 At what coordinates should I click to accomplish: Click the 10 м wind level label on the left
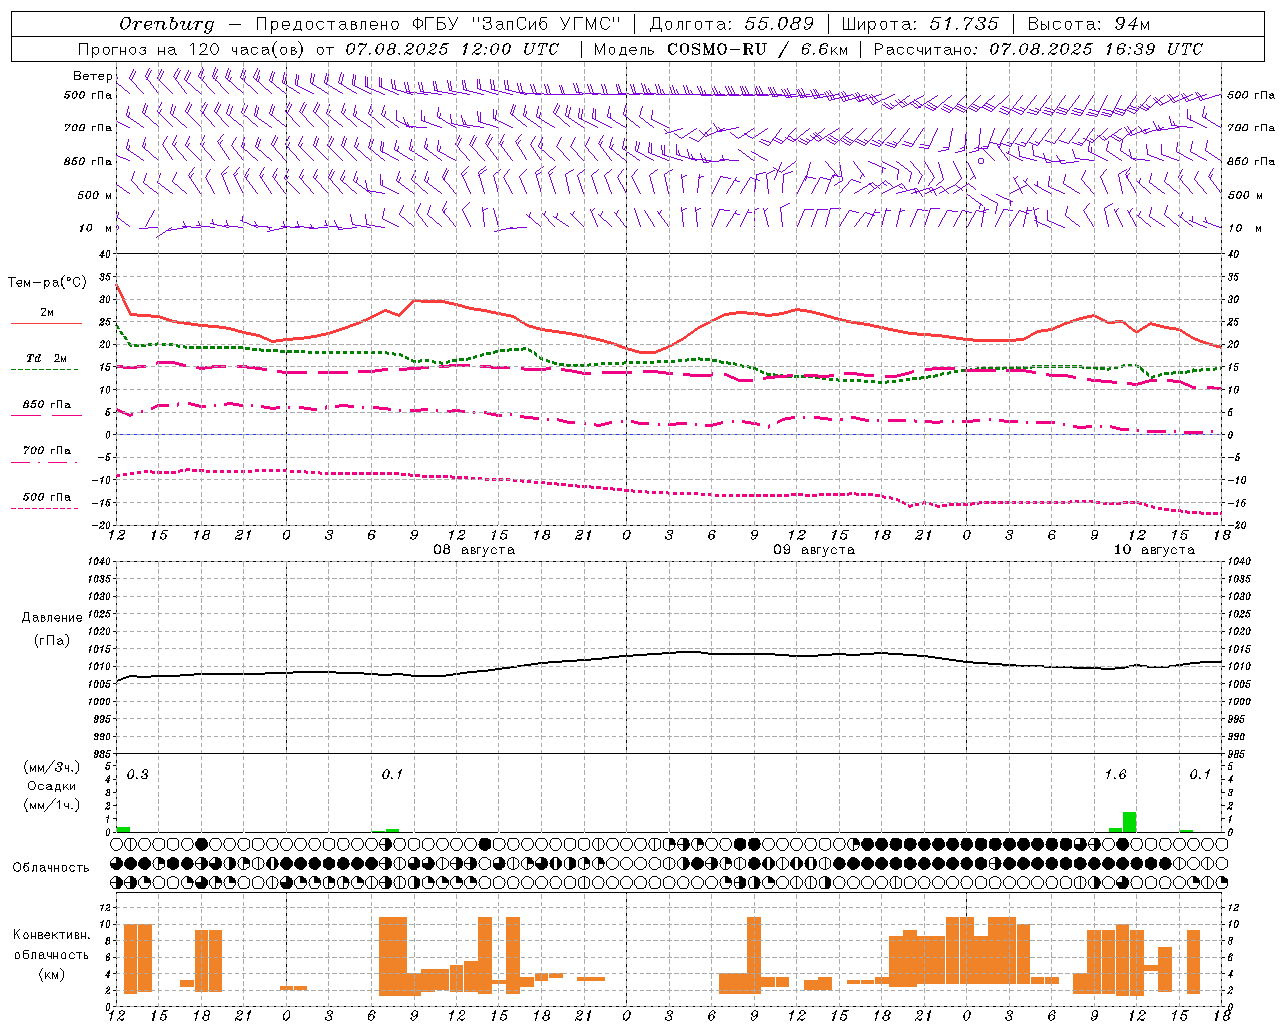coord(96,228)
